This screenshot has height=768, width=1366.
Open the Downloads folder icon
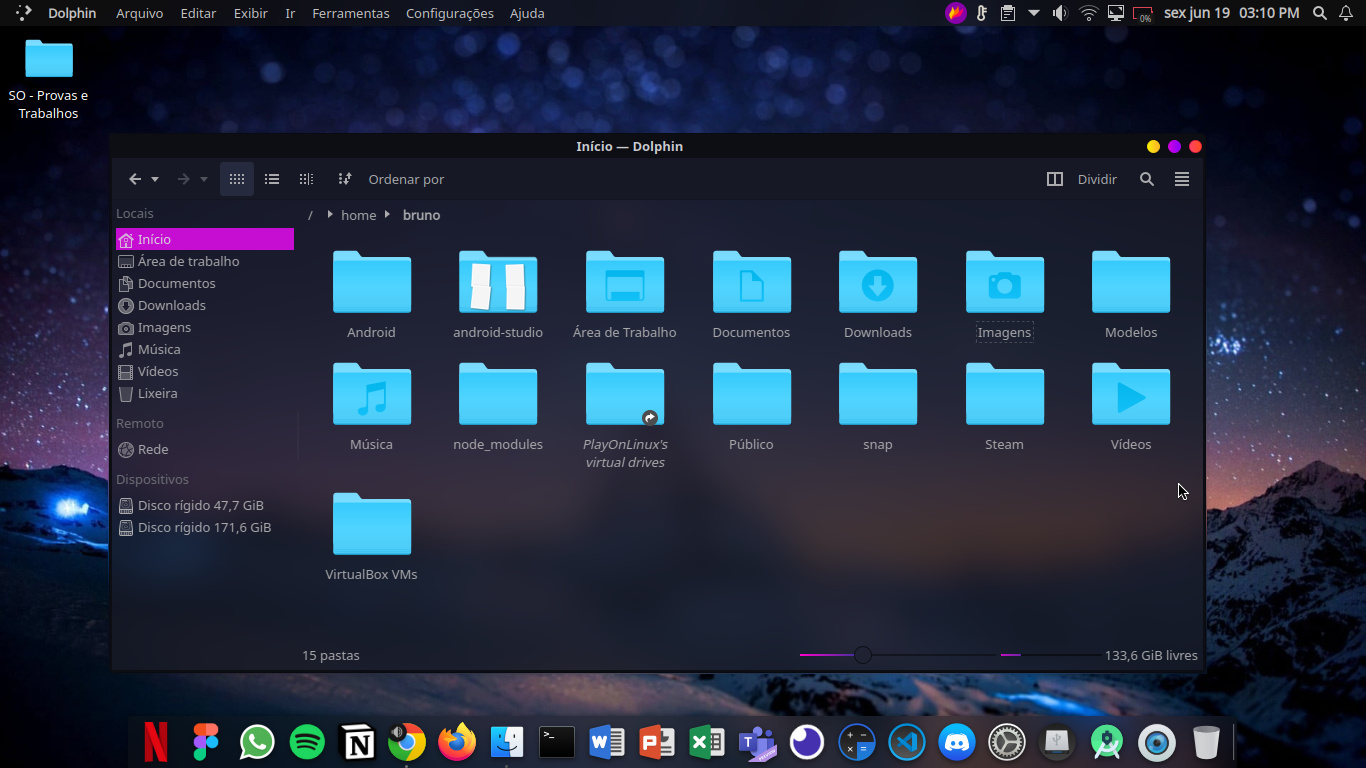click(x=877, y=283)
